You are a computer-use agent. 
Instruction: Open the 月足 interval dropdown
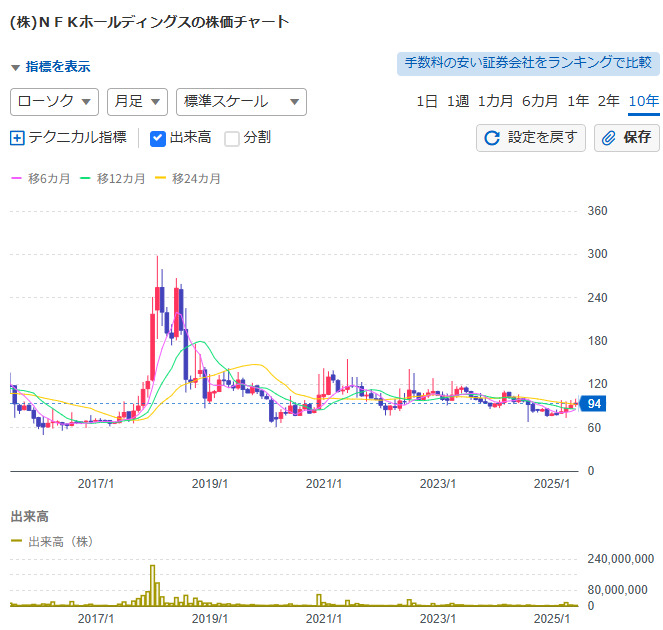tap(137, 102)
